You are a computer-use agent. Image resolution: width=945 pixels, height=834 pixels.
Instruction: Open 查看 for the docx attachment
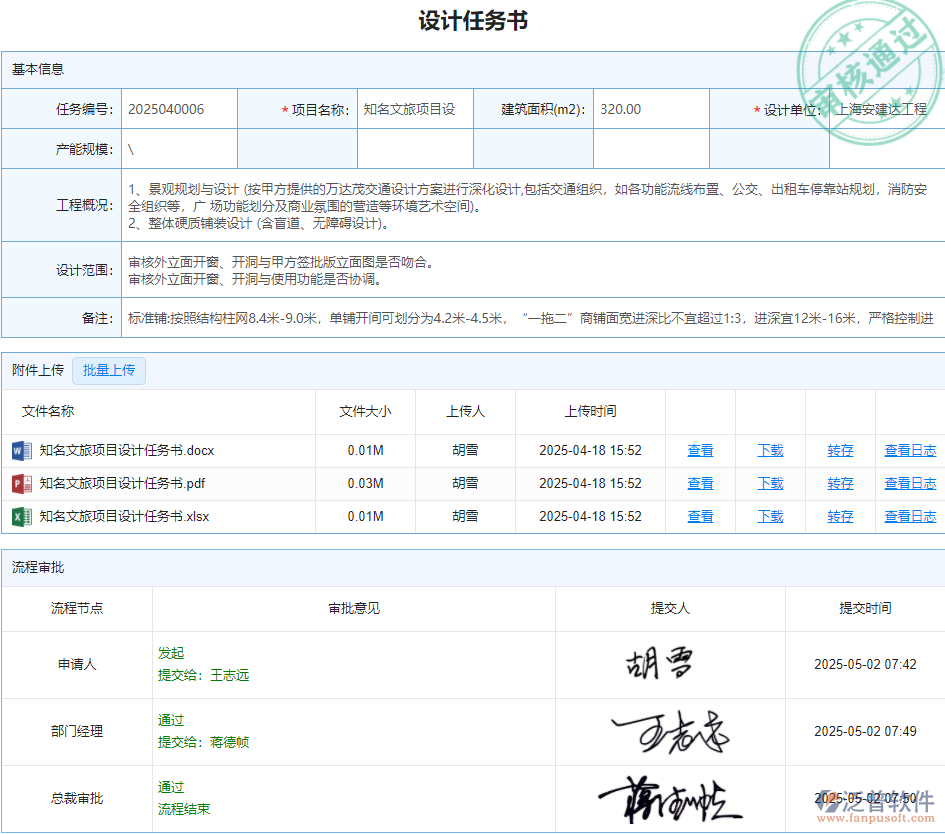point(700,450)
